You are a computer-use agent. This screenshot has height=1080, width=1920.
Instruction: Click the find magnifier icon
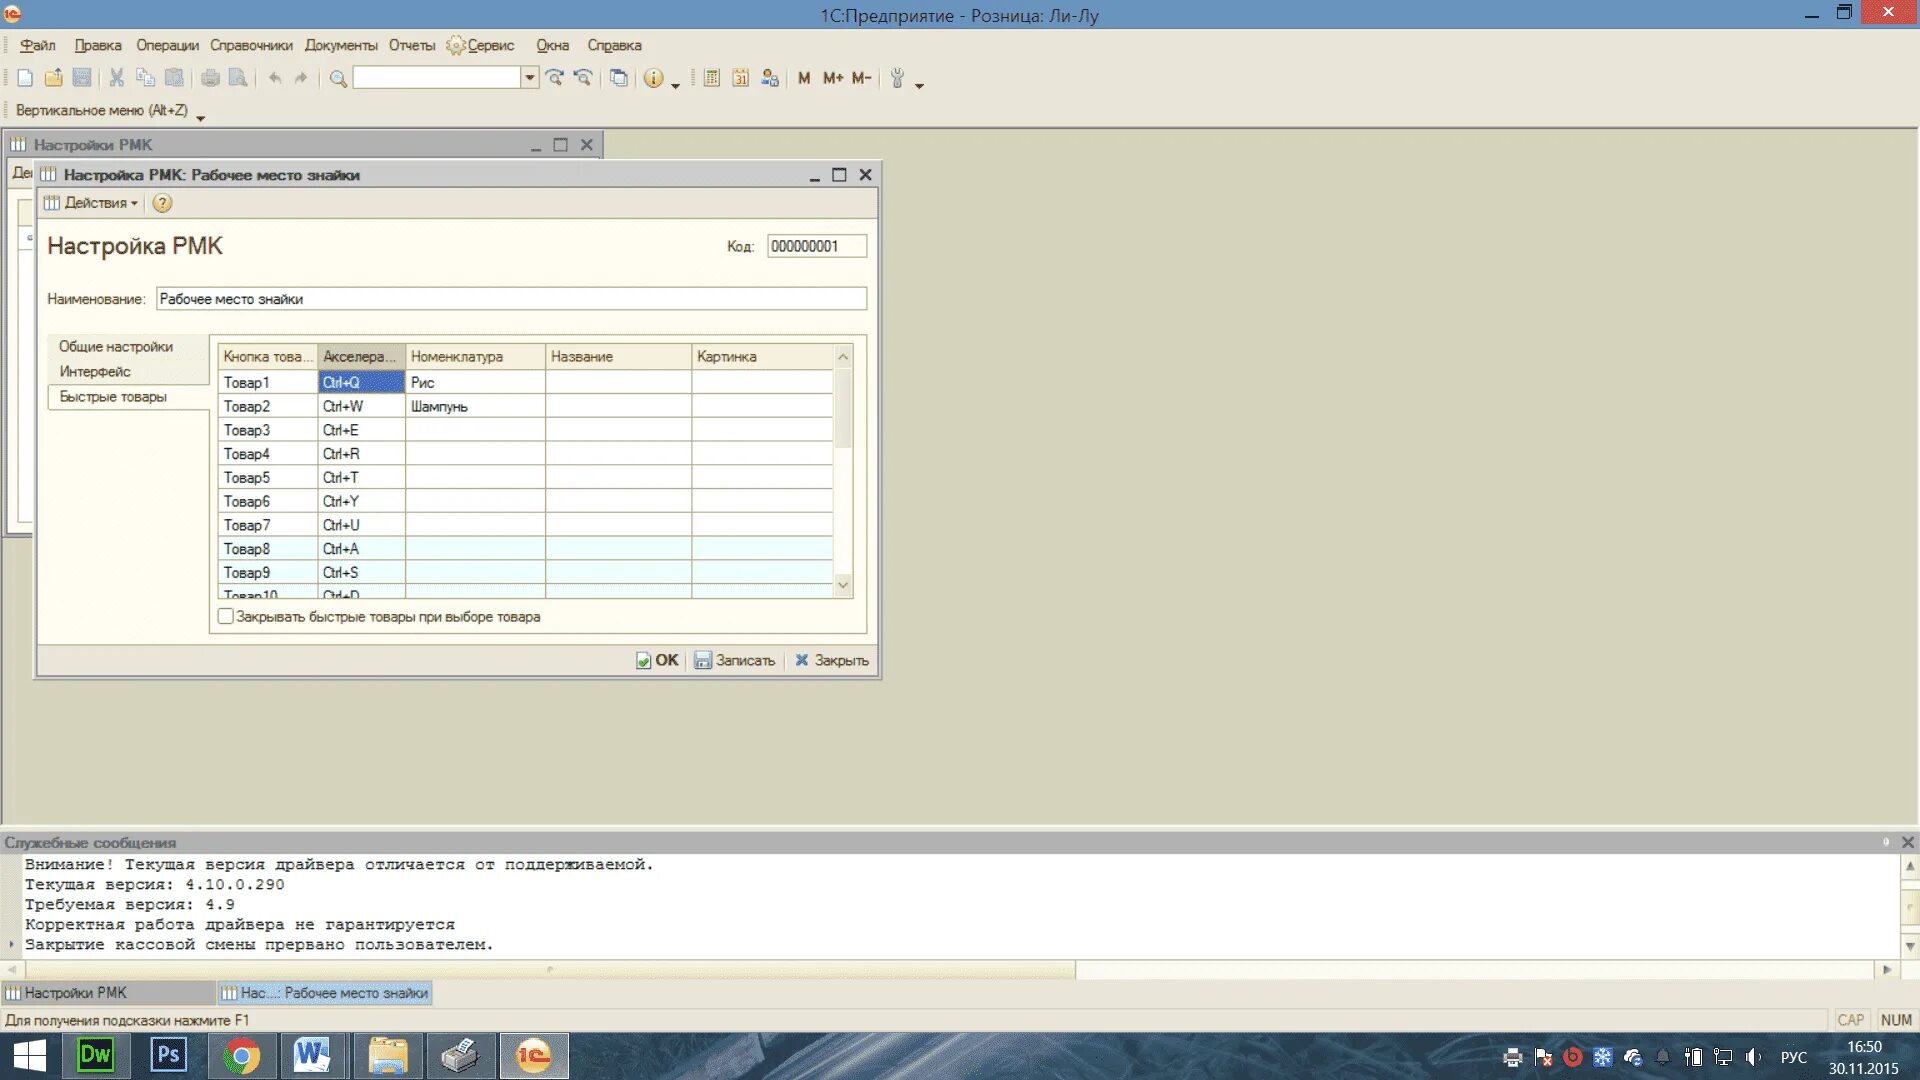point(338,78)
